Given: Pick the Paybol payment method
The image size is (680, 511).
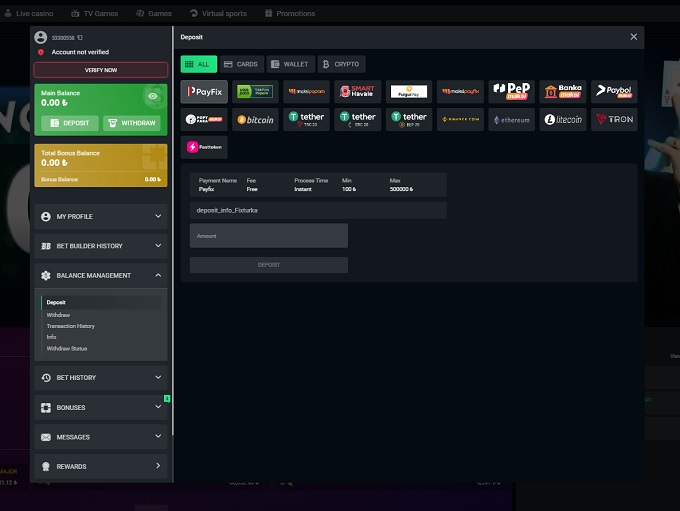Looking at the screenshot, I should (614, 92).
